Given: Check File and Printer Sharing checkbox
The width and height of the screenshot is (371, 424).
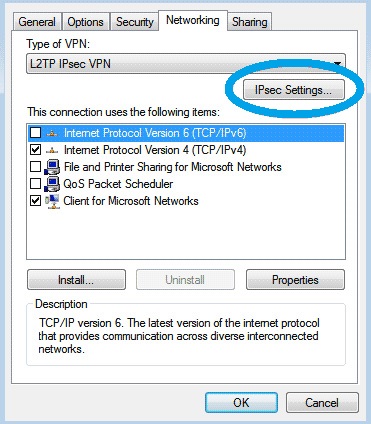Looking at the screenshot, I should pos(35,167).
